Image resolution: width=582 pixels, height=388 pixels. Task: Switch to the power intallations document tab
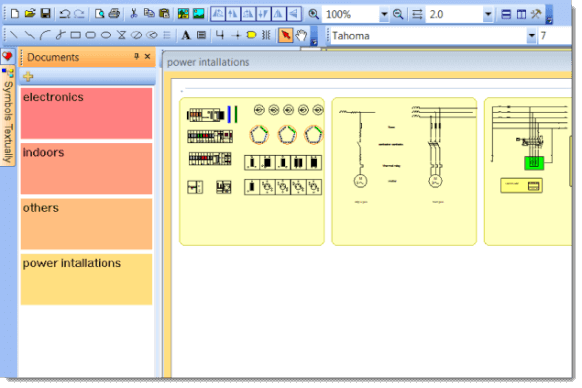(x=208, y=62)
